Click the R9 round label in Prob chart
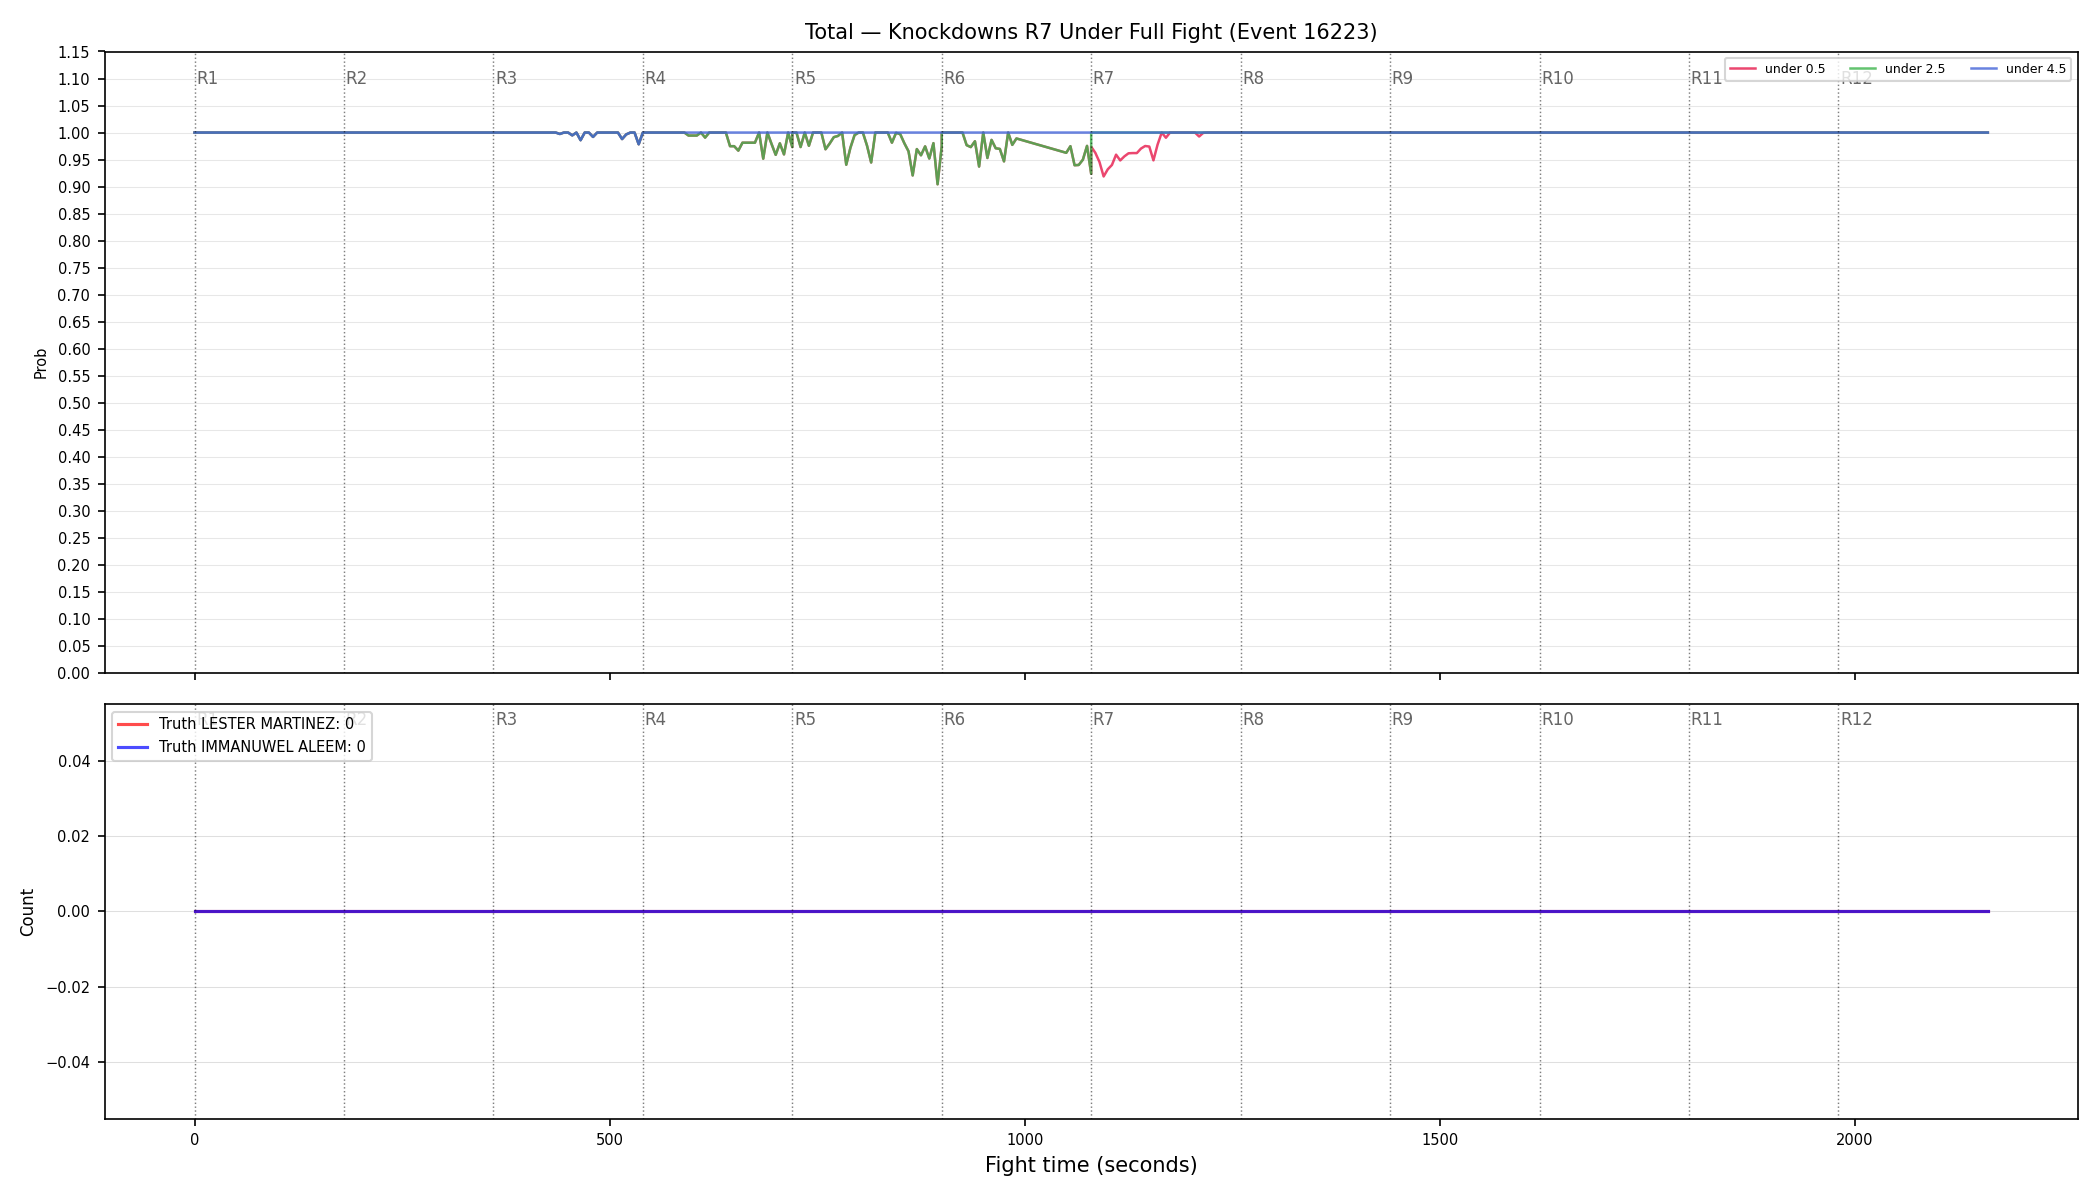Viewport: 2100px width, 1200px height. tap(1402, 78)
